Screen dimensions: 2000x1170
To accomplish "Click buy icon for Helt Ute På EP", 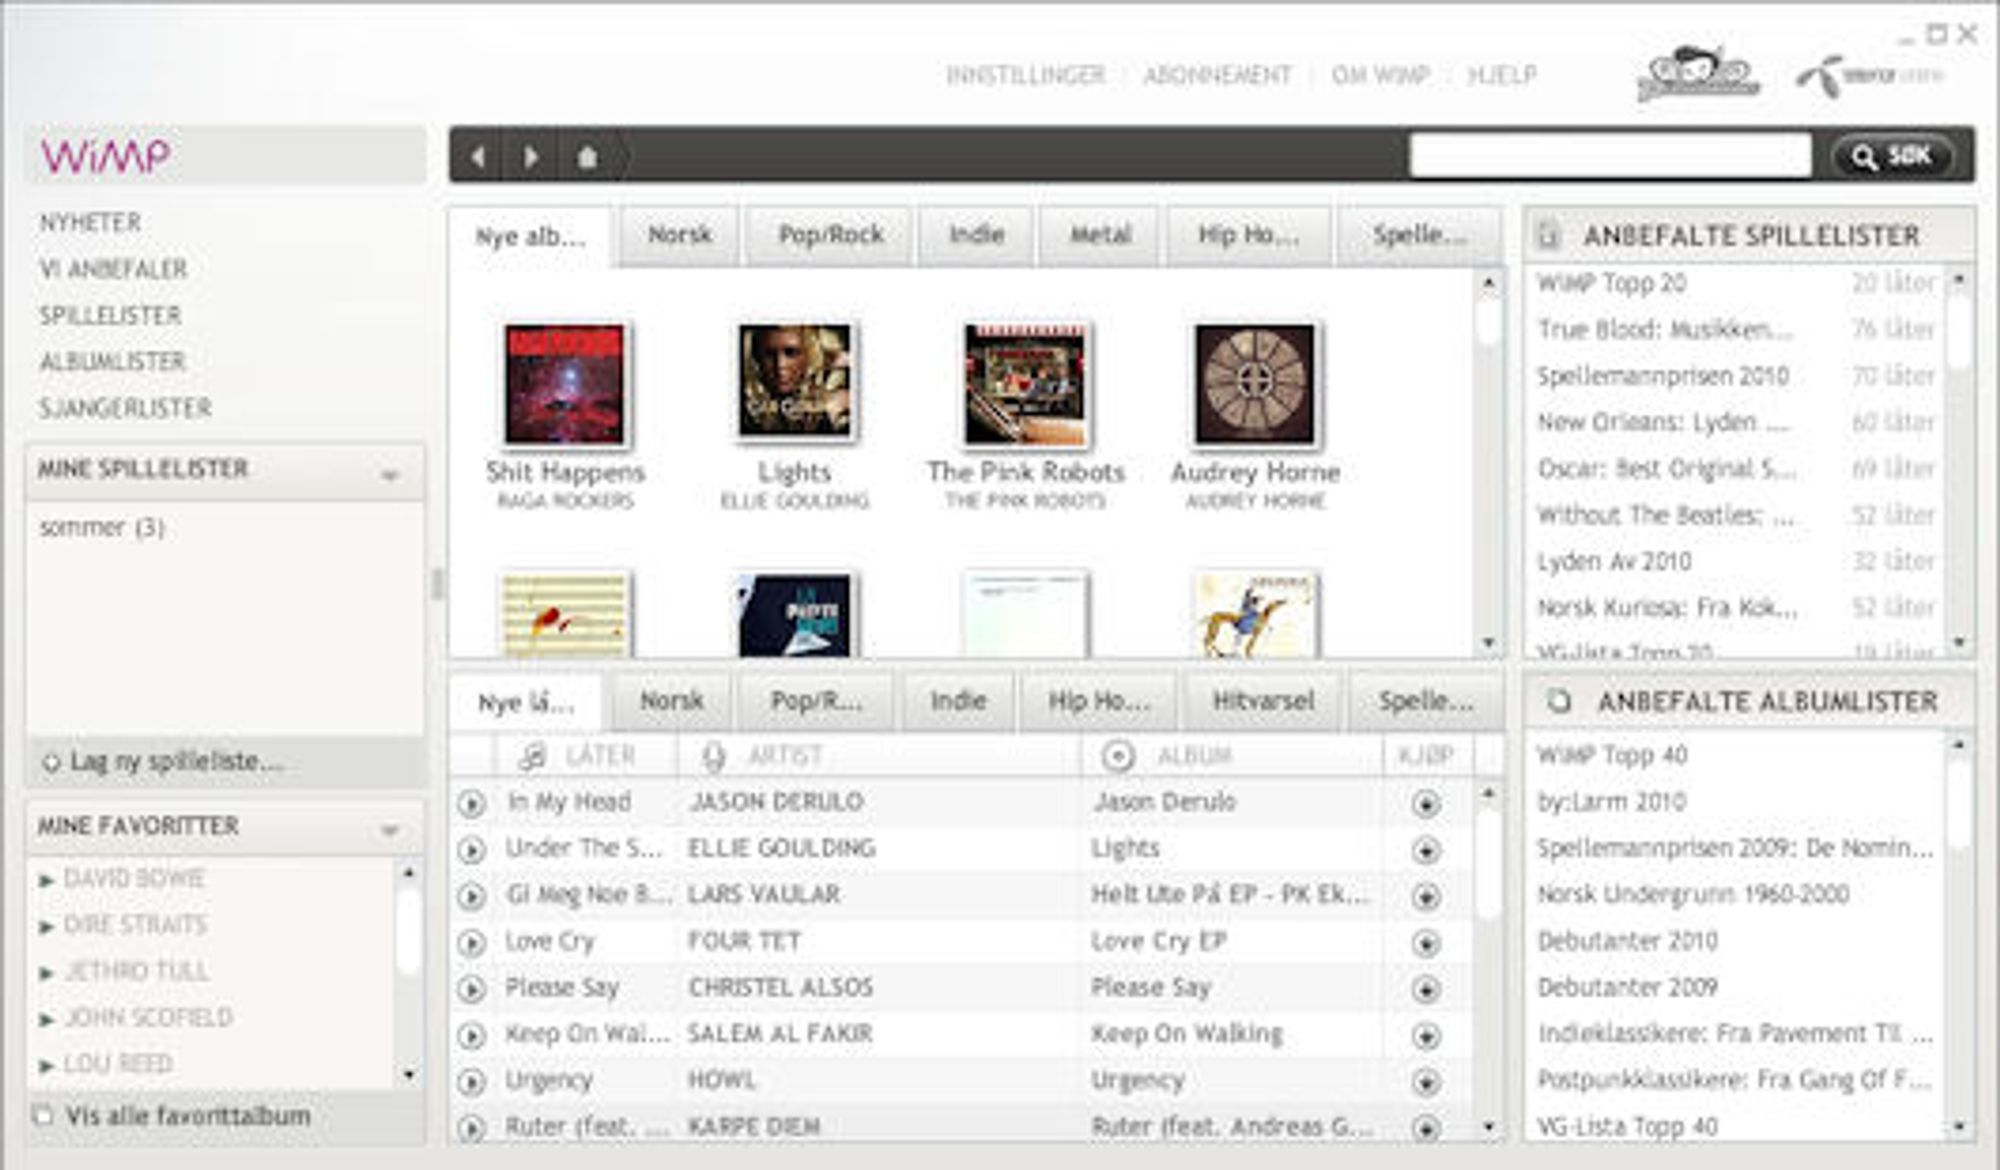I will (x=1426, y=896).
